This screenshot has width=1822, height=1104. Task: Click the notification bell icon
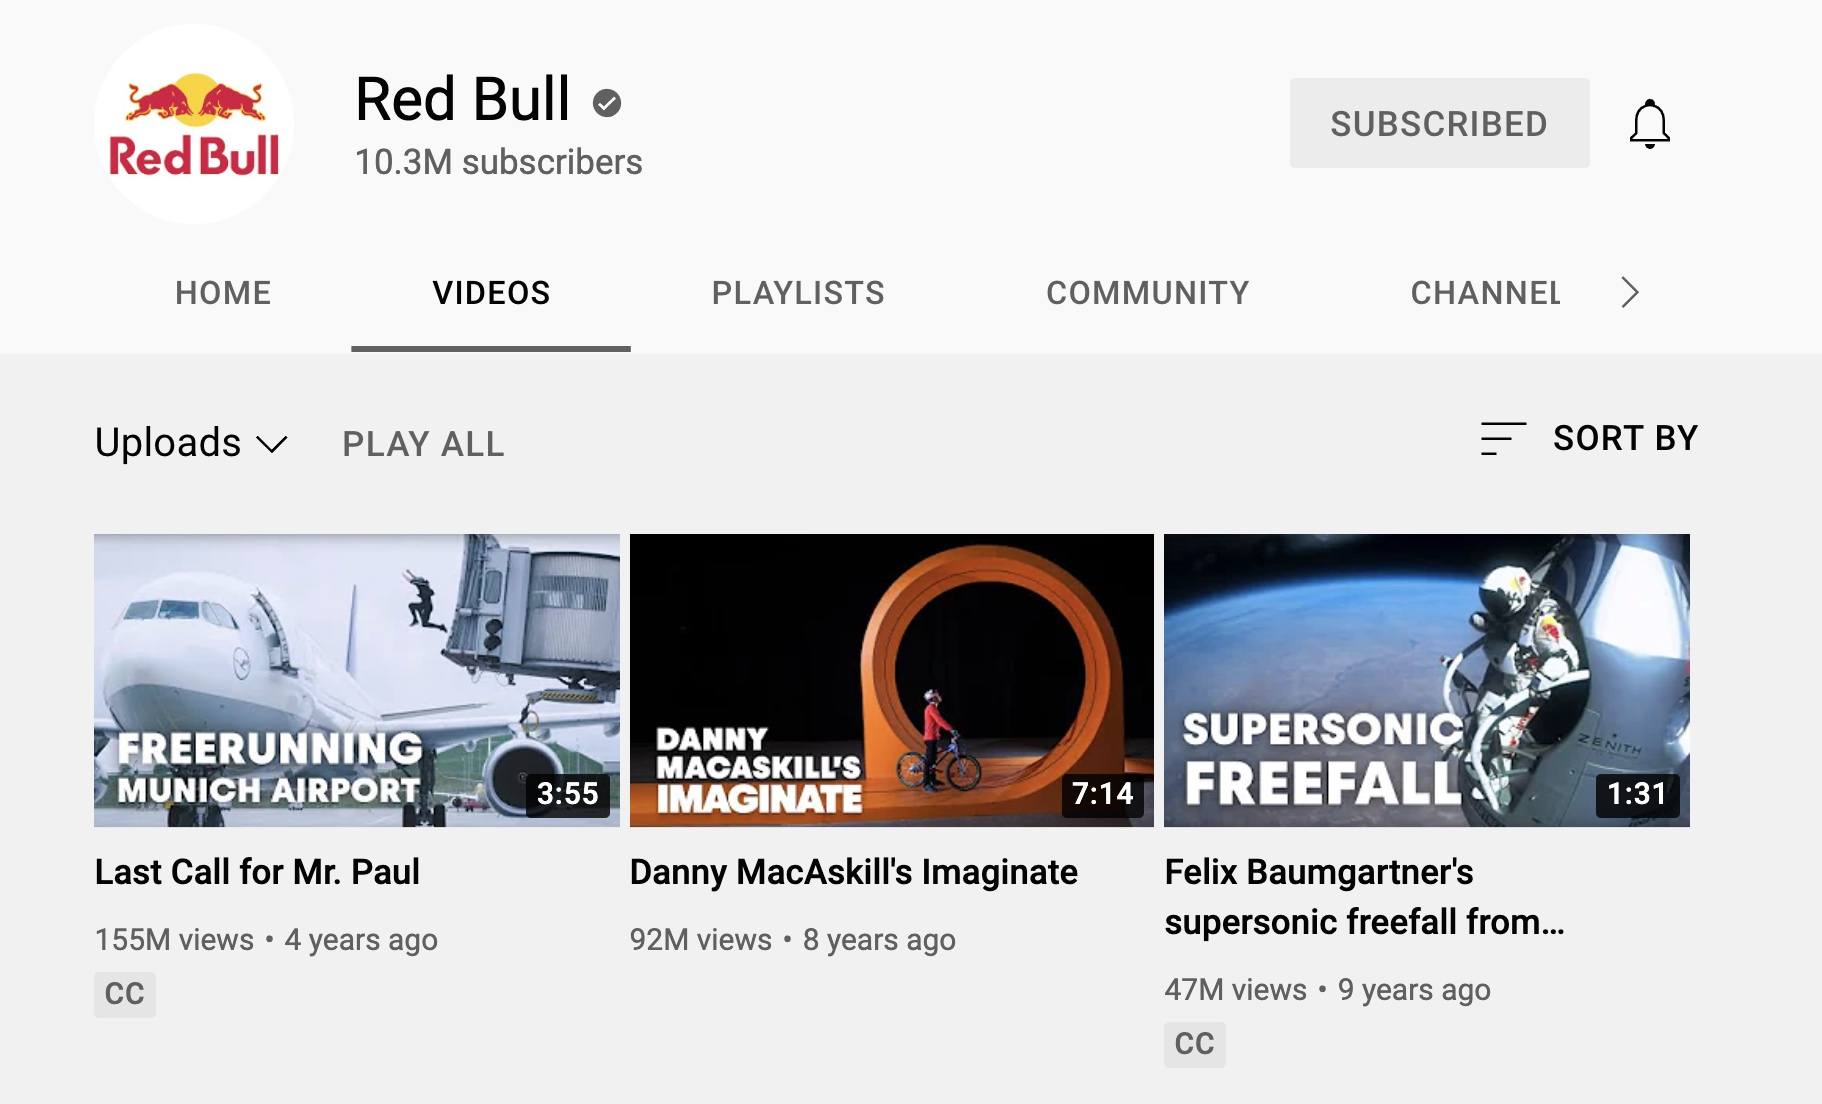point(1649,124)
